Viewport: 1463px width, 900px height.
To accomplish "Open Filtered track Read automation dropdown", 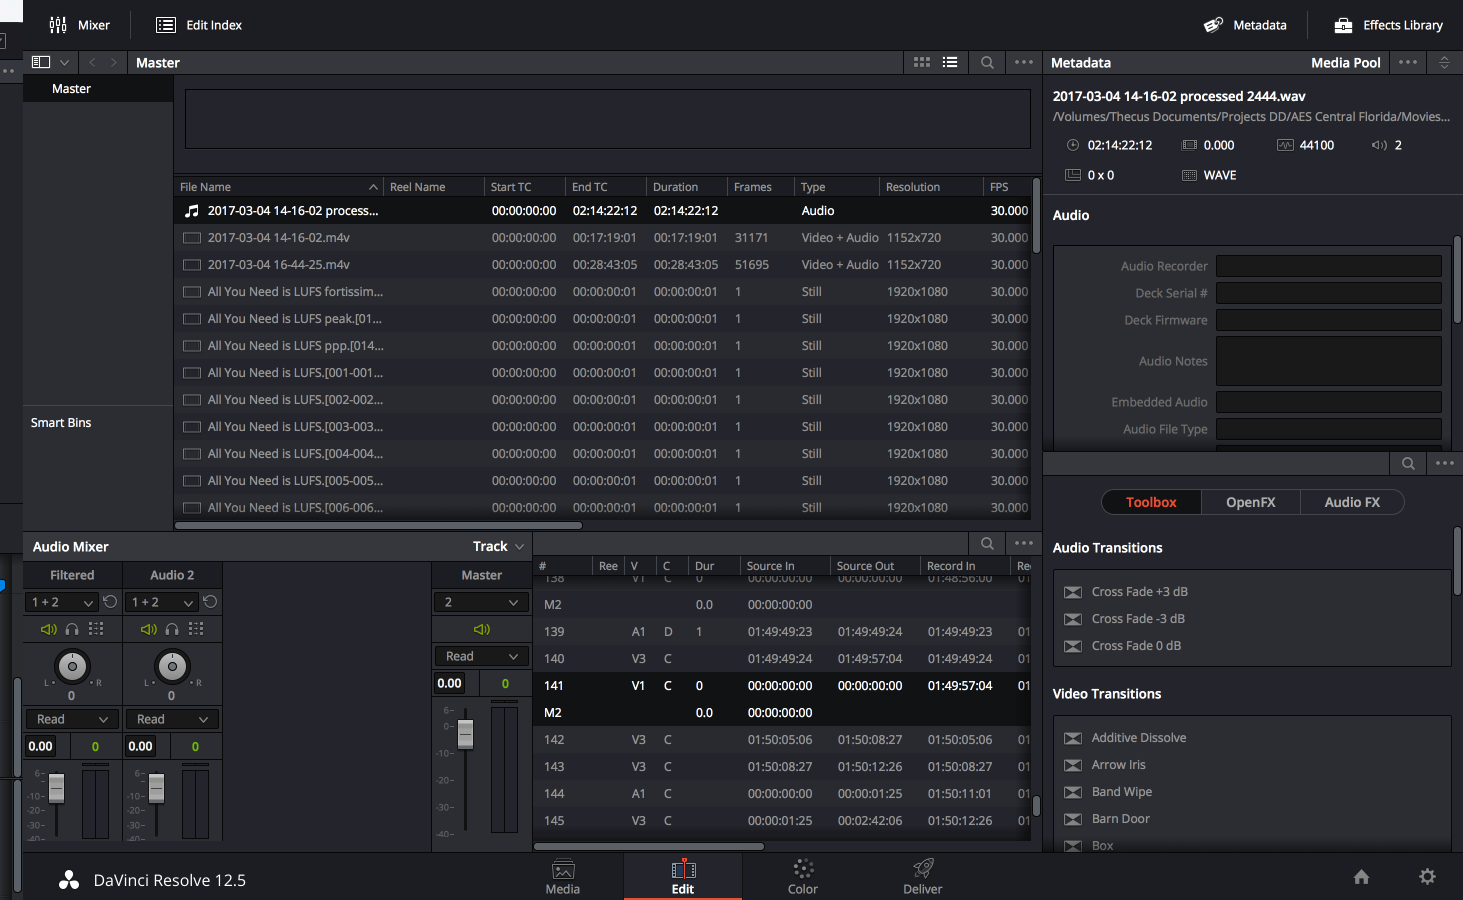I will click(x=72, y=719).
